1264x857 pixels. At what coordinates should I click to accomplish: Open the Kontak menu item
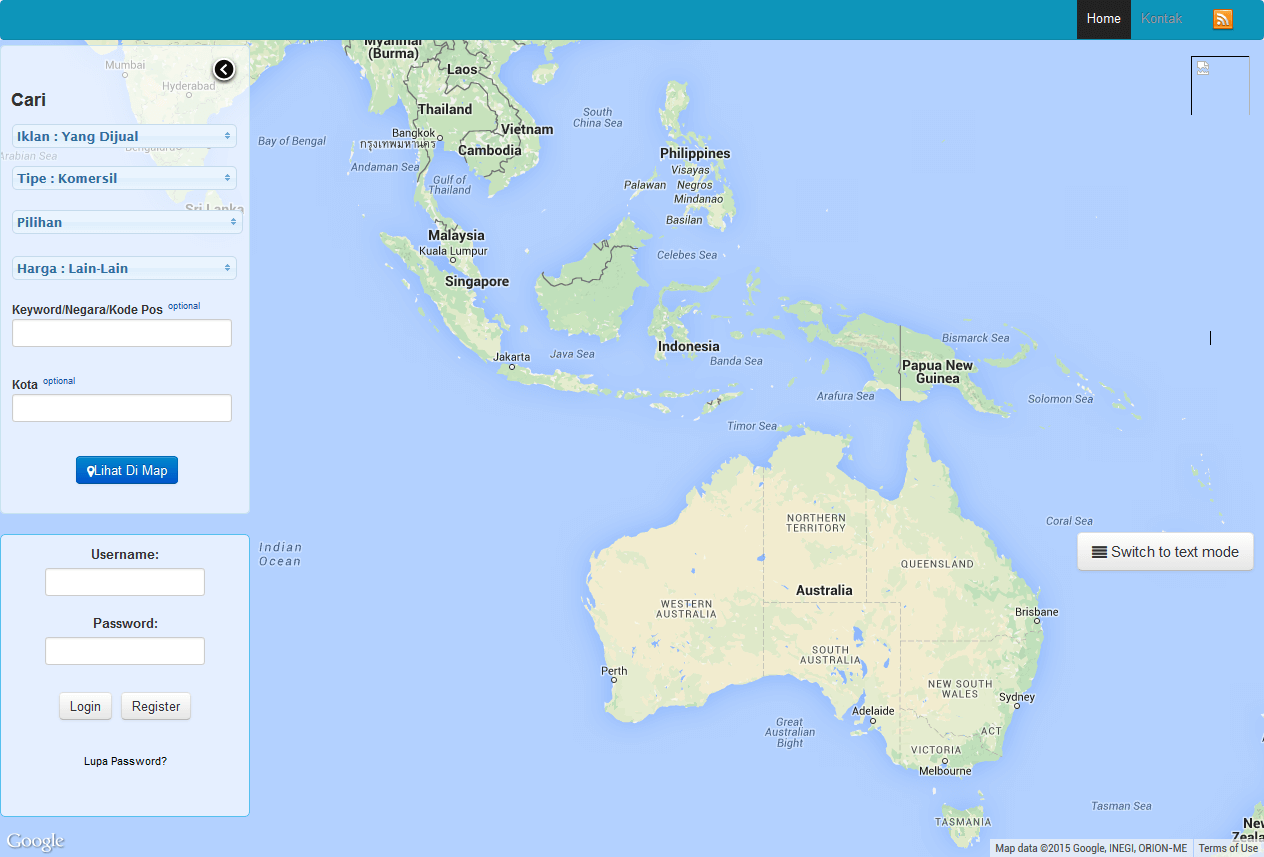(x=1161, y=19)
